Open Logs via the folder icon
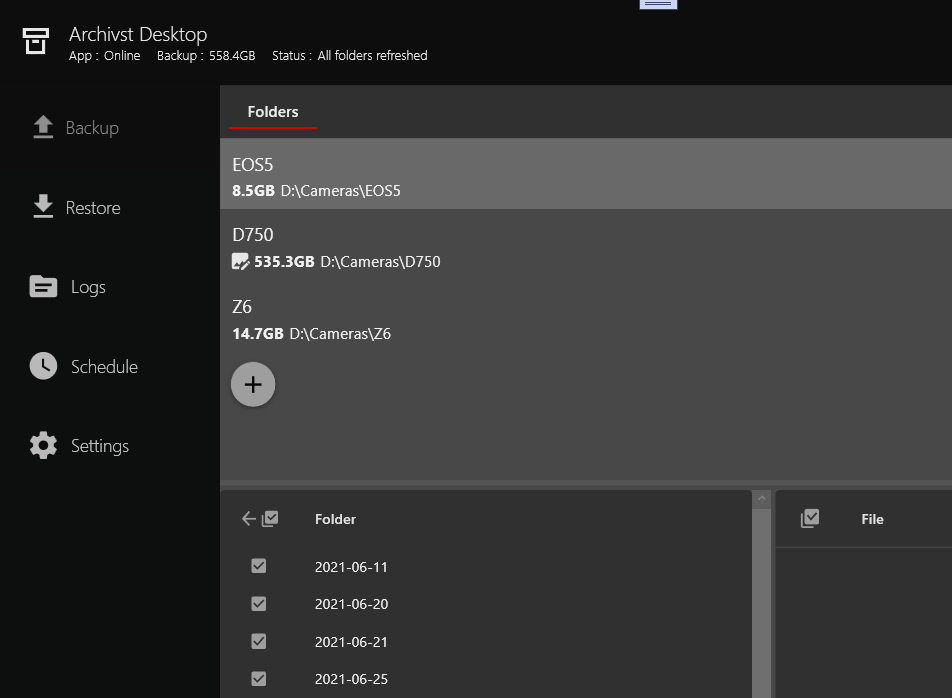The height and width of the screenshot is (698, 952). [43, 287]
